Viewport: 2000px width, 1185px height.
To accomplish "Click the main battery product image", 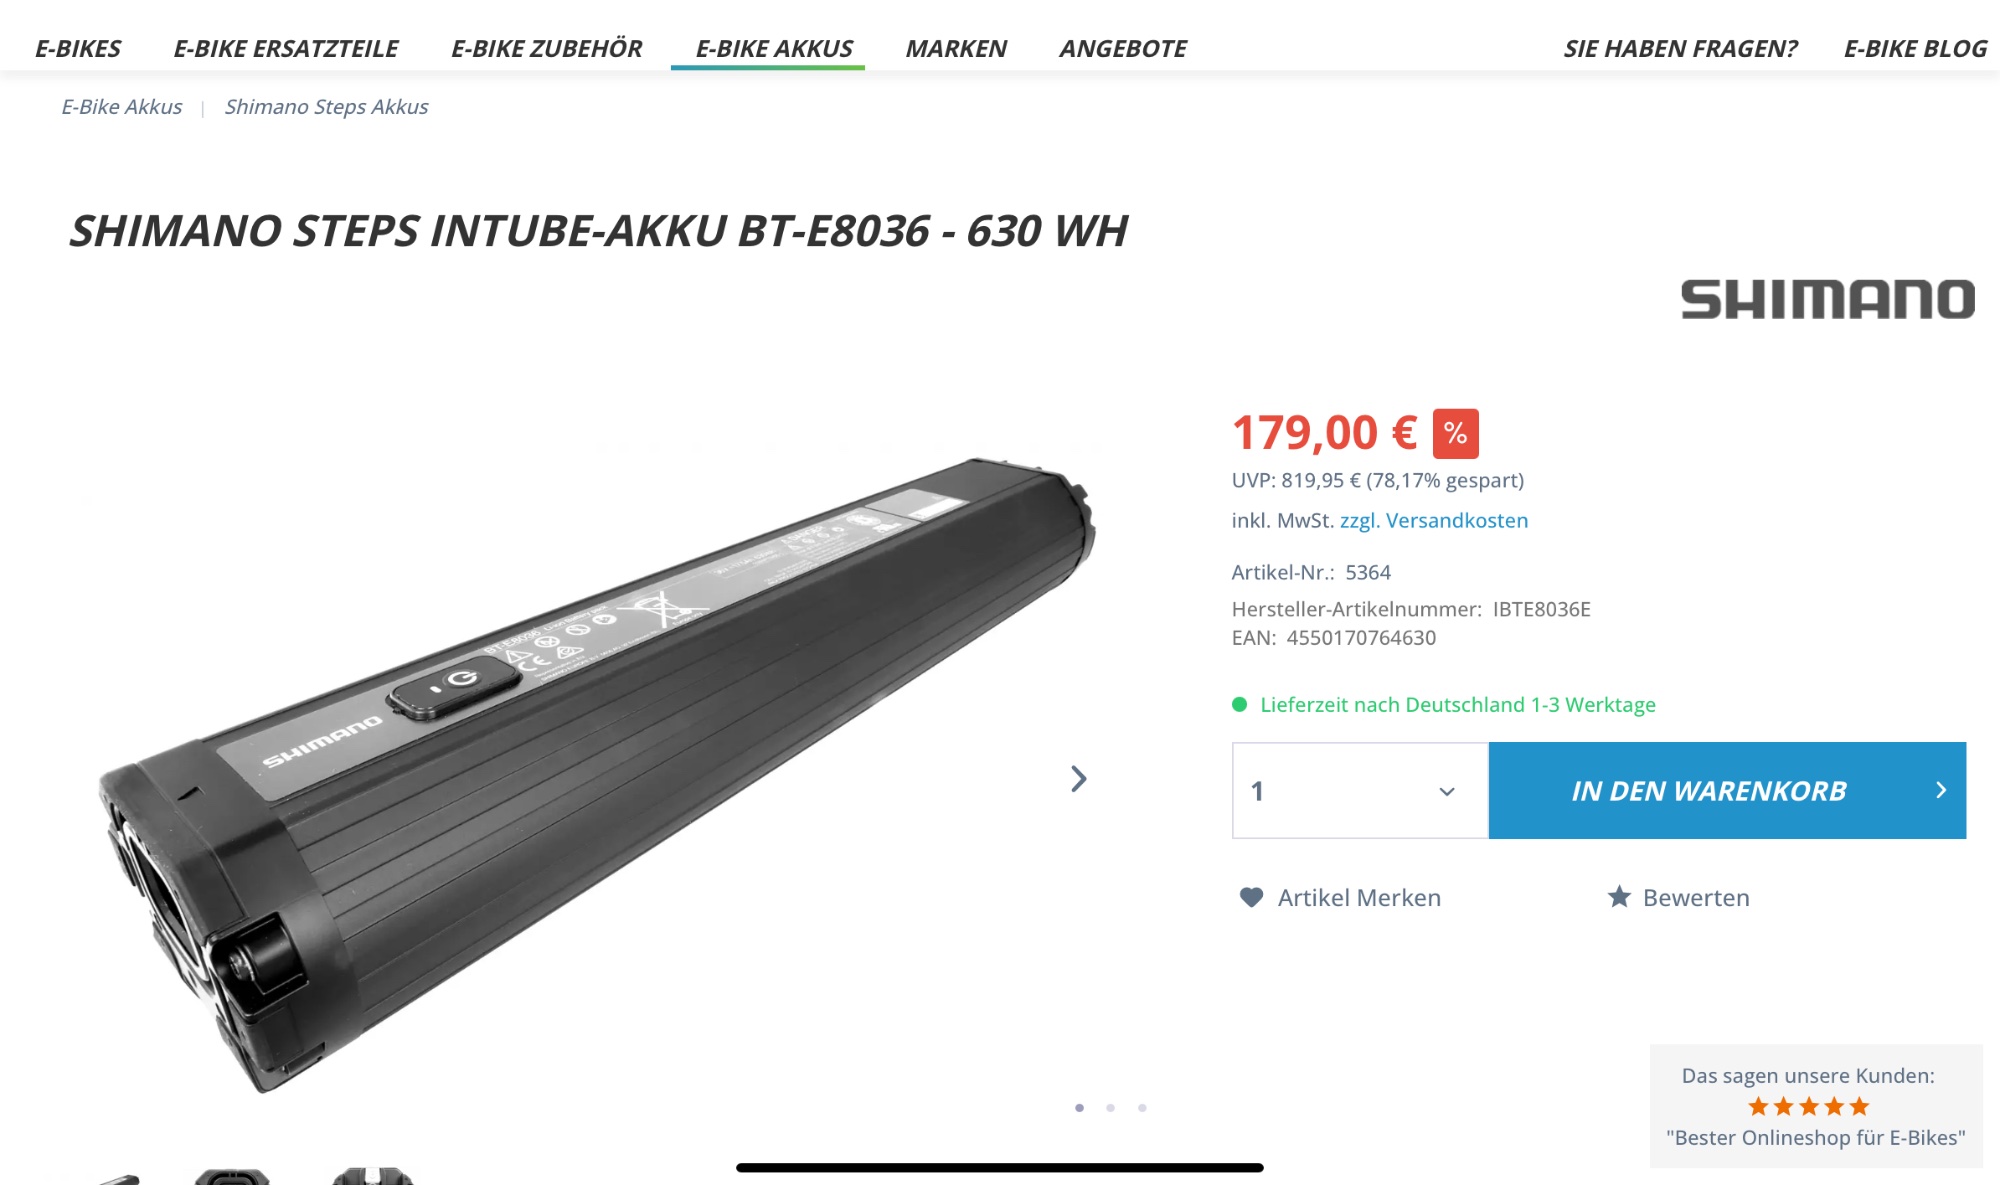I will (x=597, y=775).
